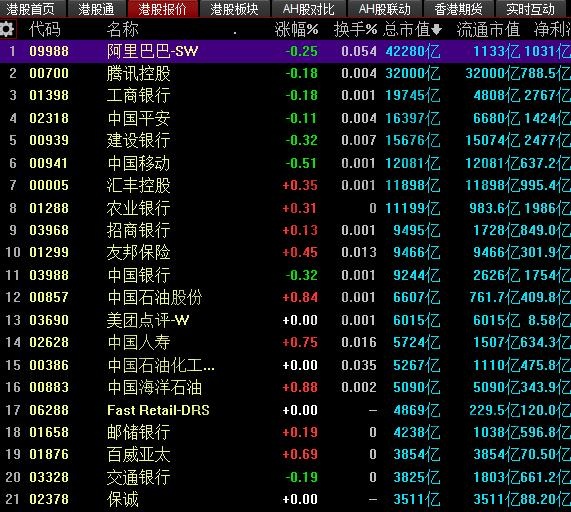Select 中国海洋石油 entry
This screenshot has height=512, width=571.
tap(154, 387)
